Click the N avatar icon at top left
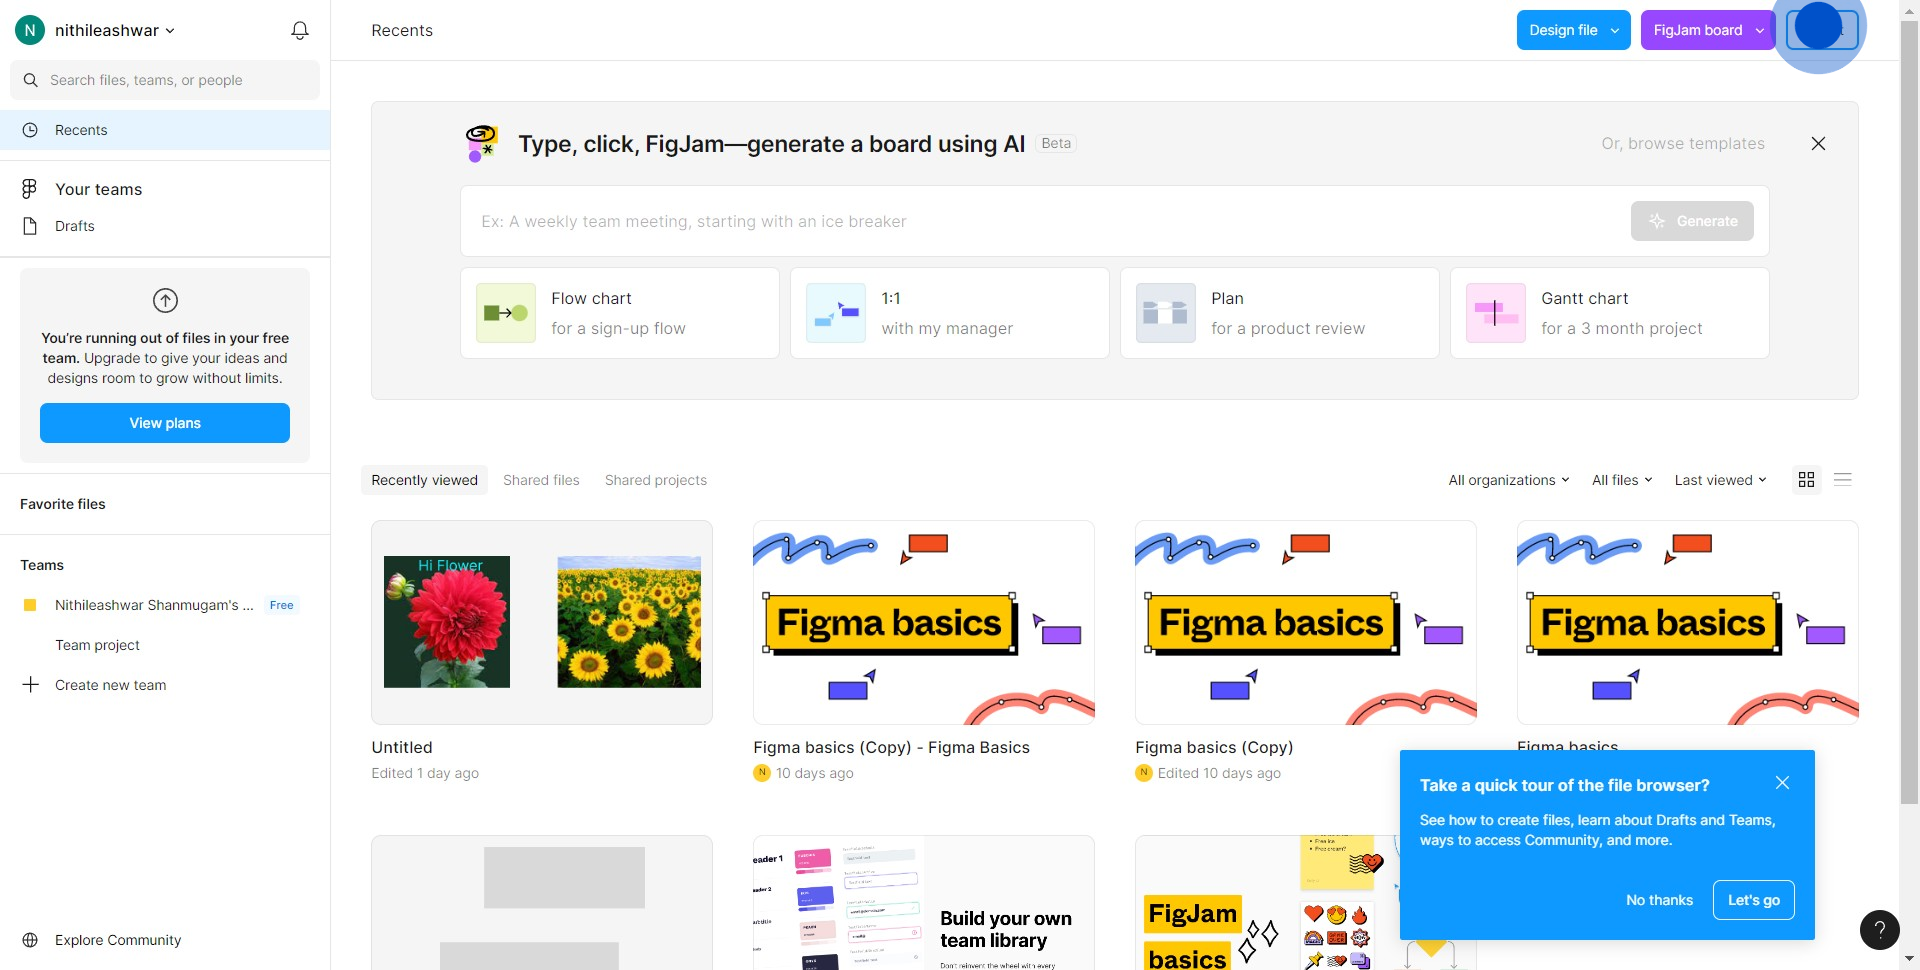 point(30,30)
